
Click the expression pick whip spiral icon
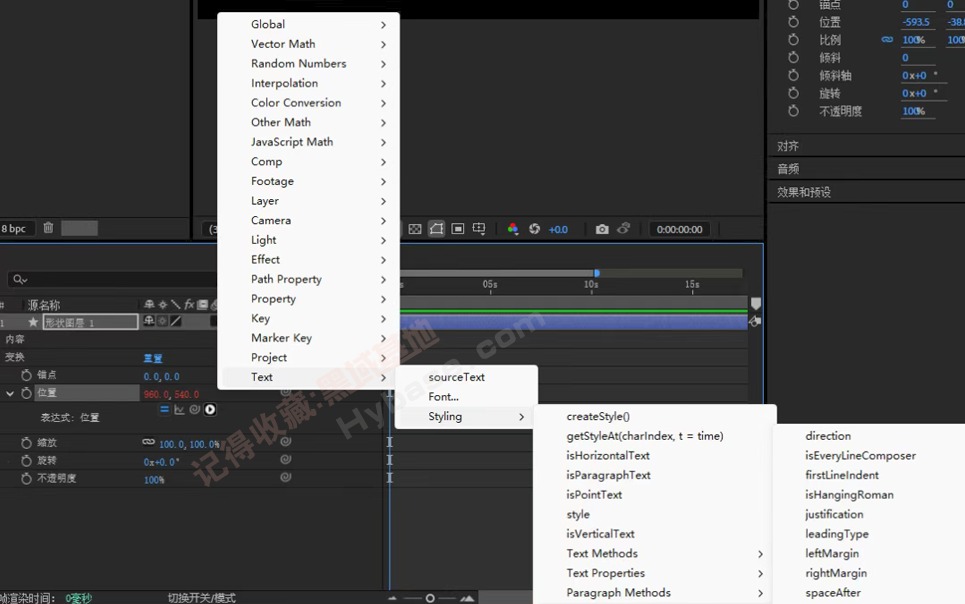click(x=194, y=409)
